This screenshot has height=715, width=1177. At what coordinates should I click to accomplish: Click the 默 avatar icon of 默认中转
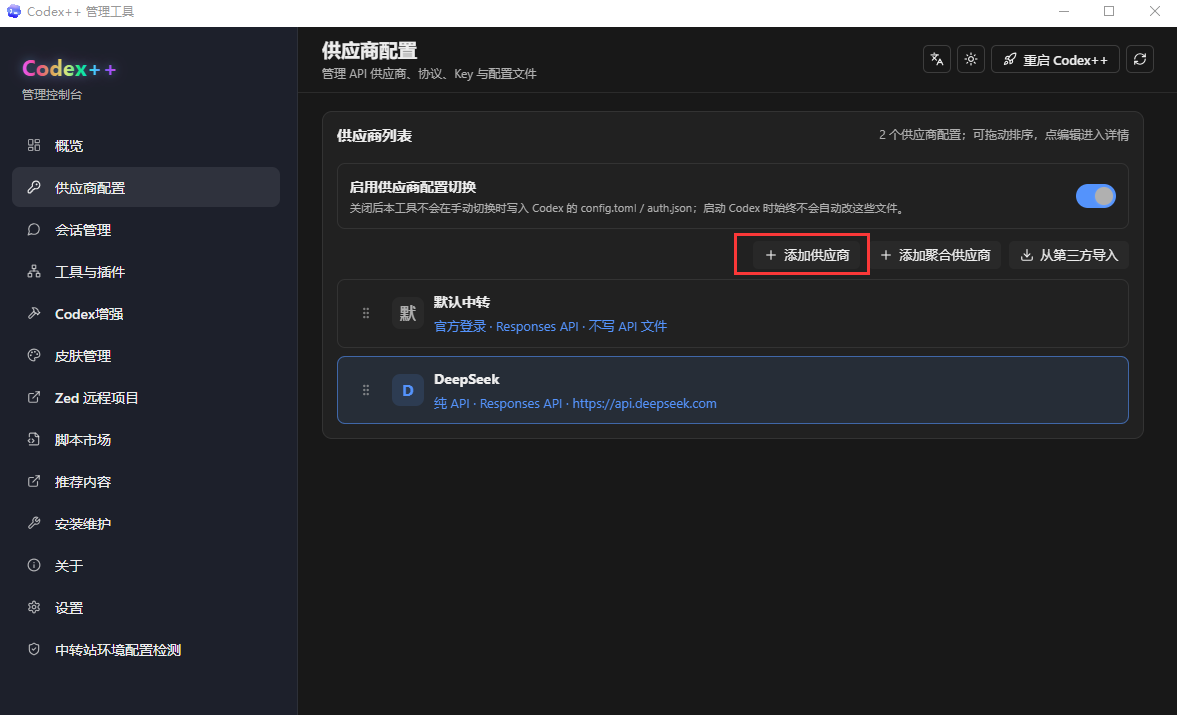(408, 313)
